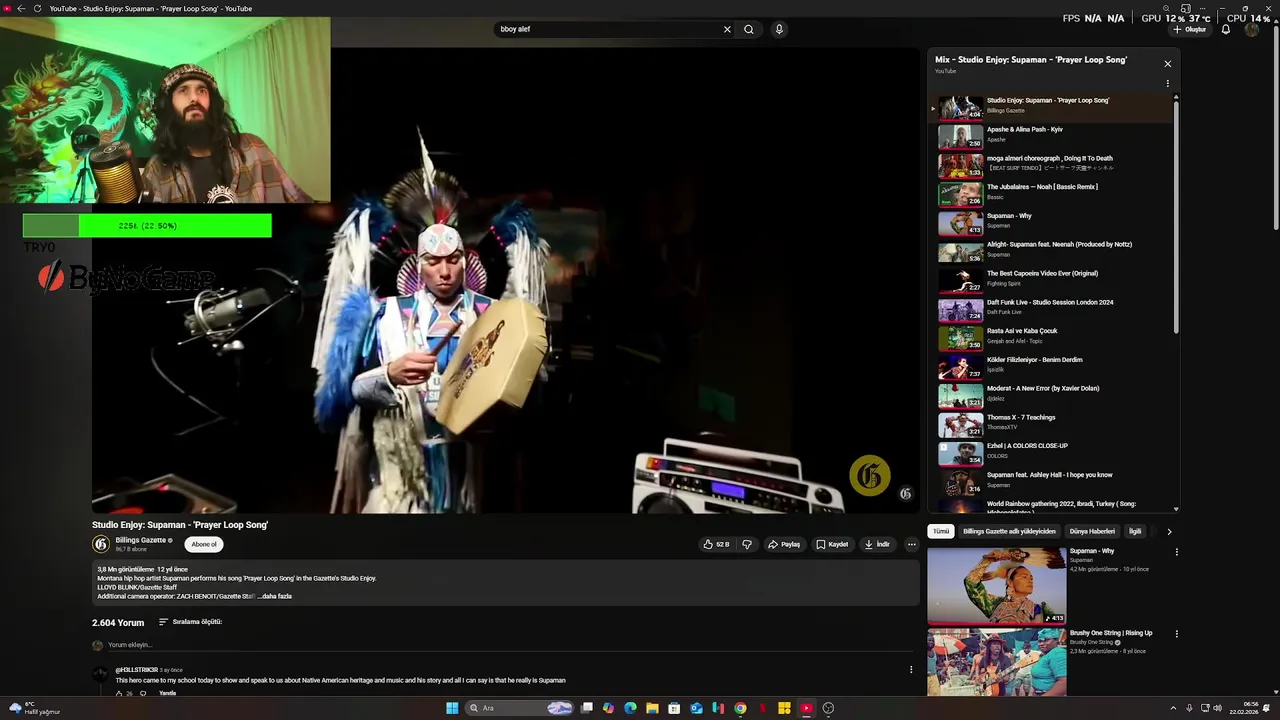Click the taskbar Ara search box
Viewport: 1280px width, 720px height.
click(521, 708)
